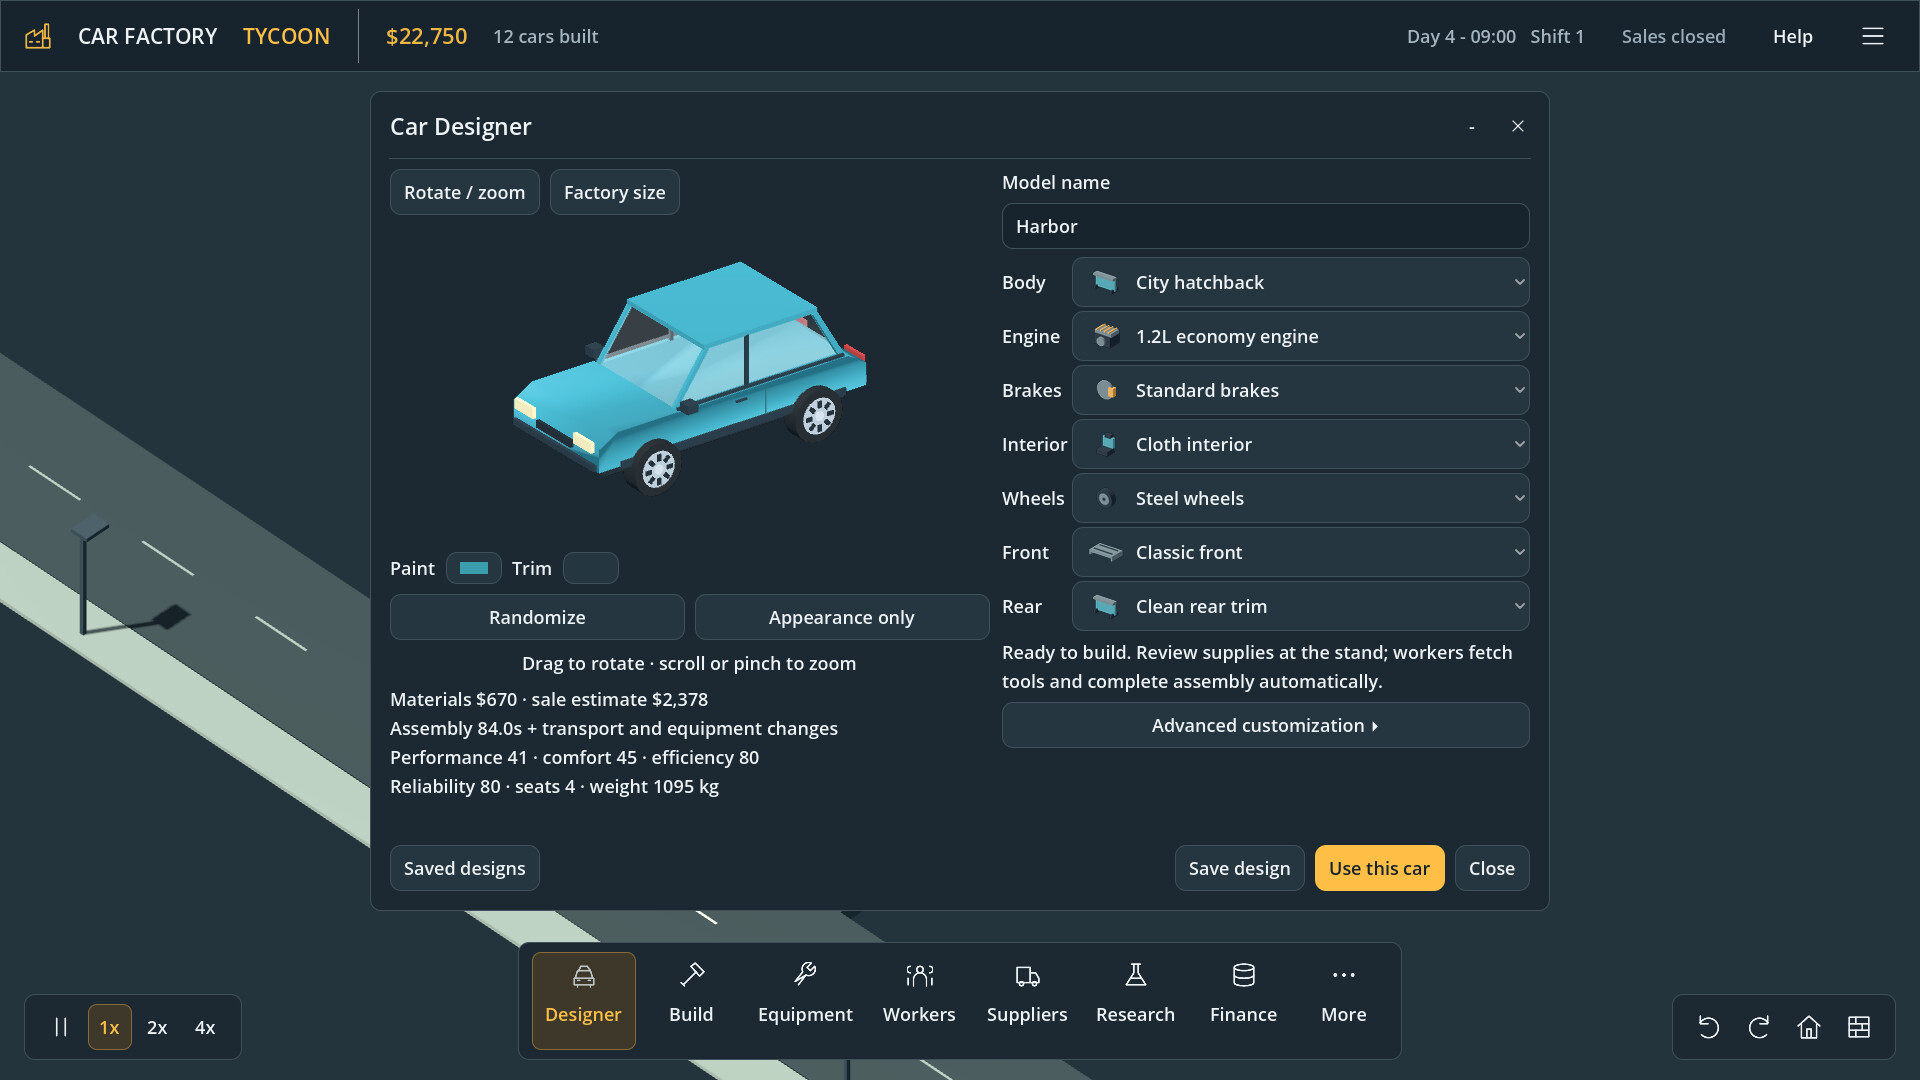Viewport: 1920px width, 1080px height.
Task: Toggle the grid view icon
Action: click(x=1859, y=1027)
